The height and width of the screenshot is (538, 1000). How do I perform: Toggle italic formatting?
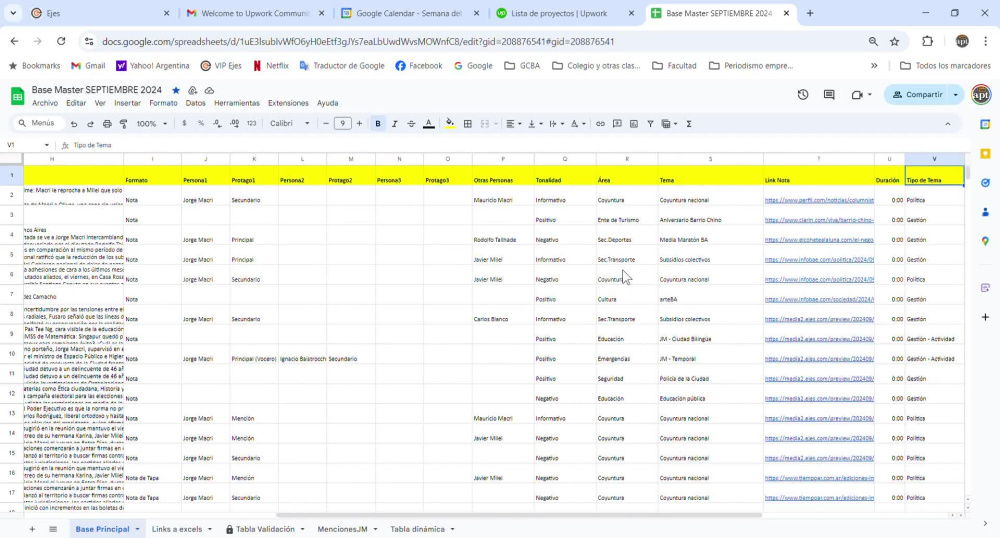tap(395, 124)
